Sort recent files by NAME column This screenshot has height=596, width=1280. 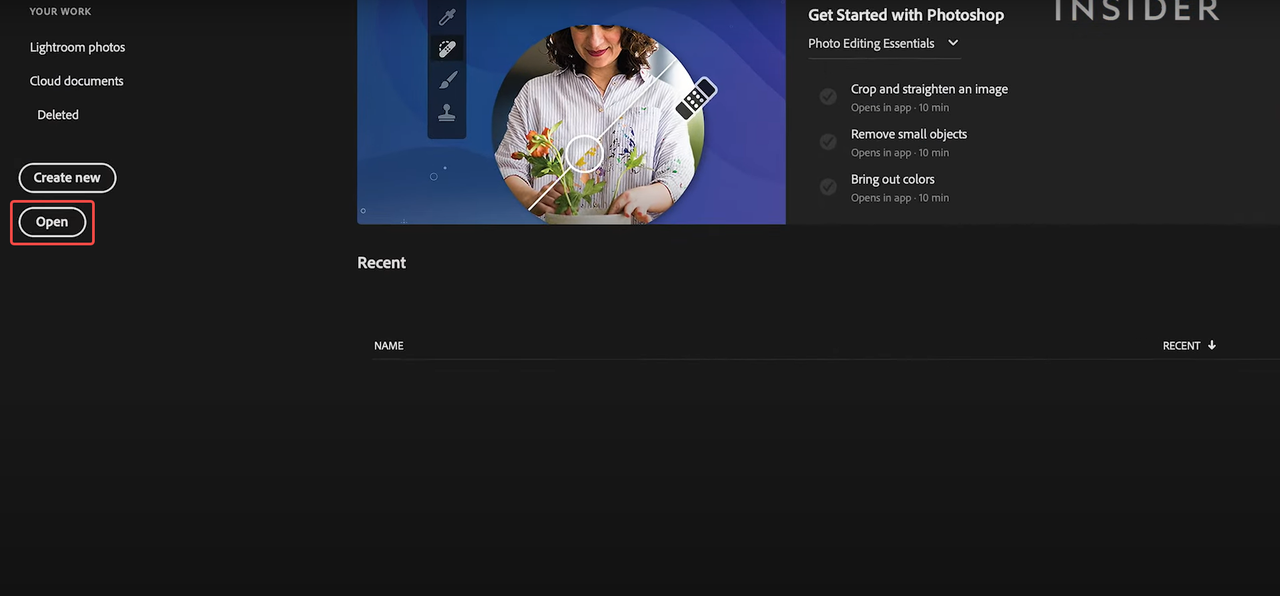click(x=389, y=346)
